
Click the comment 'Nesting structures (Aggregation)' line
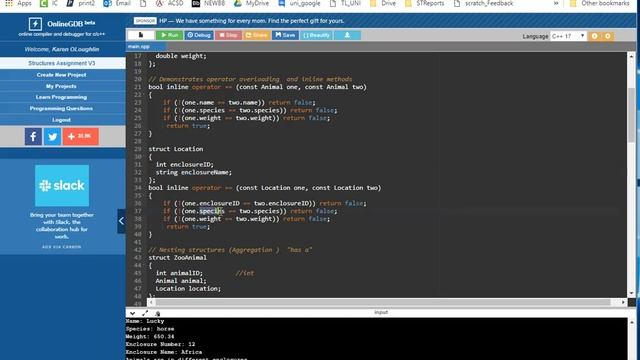[x=230, y=250]
